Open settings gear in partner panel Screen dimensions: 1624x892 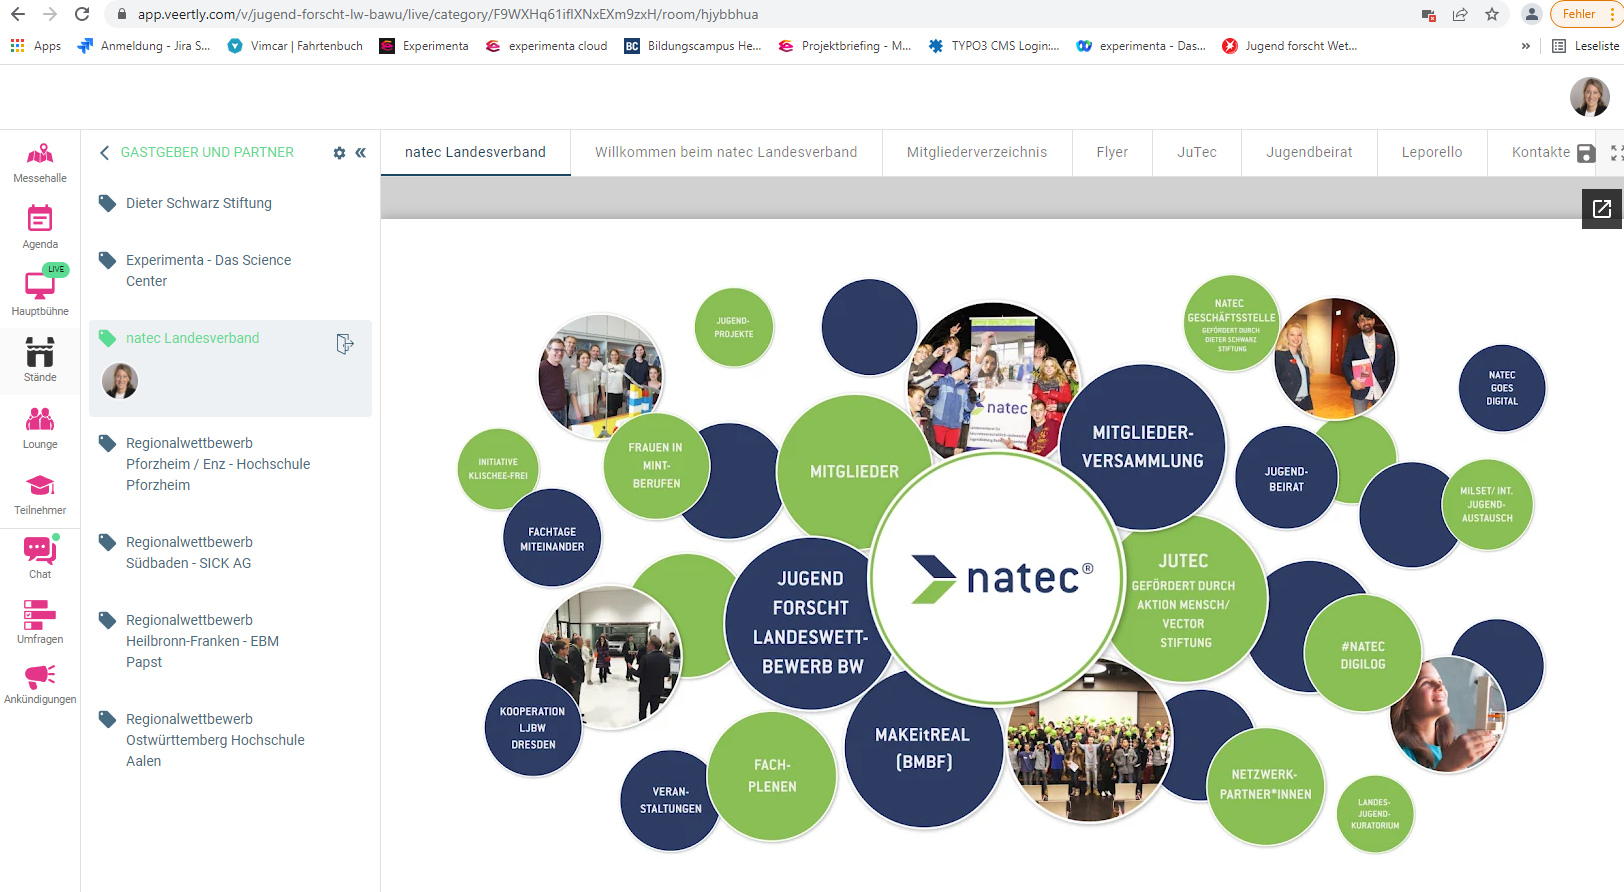[339, 153]
